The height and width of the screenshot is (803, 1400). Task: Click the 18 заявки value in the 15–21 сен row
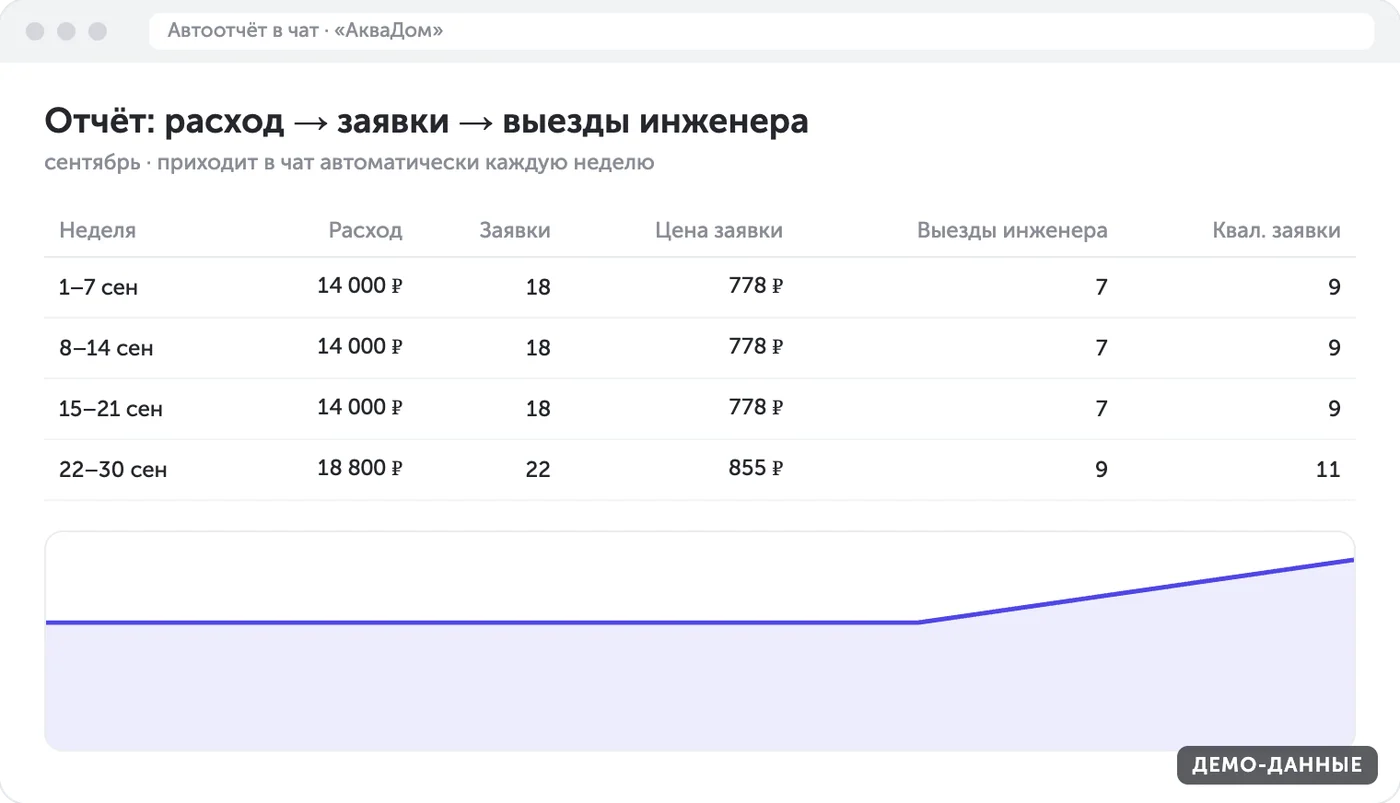pyautogui.click(x=538, y=409)
